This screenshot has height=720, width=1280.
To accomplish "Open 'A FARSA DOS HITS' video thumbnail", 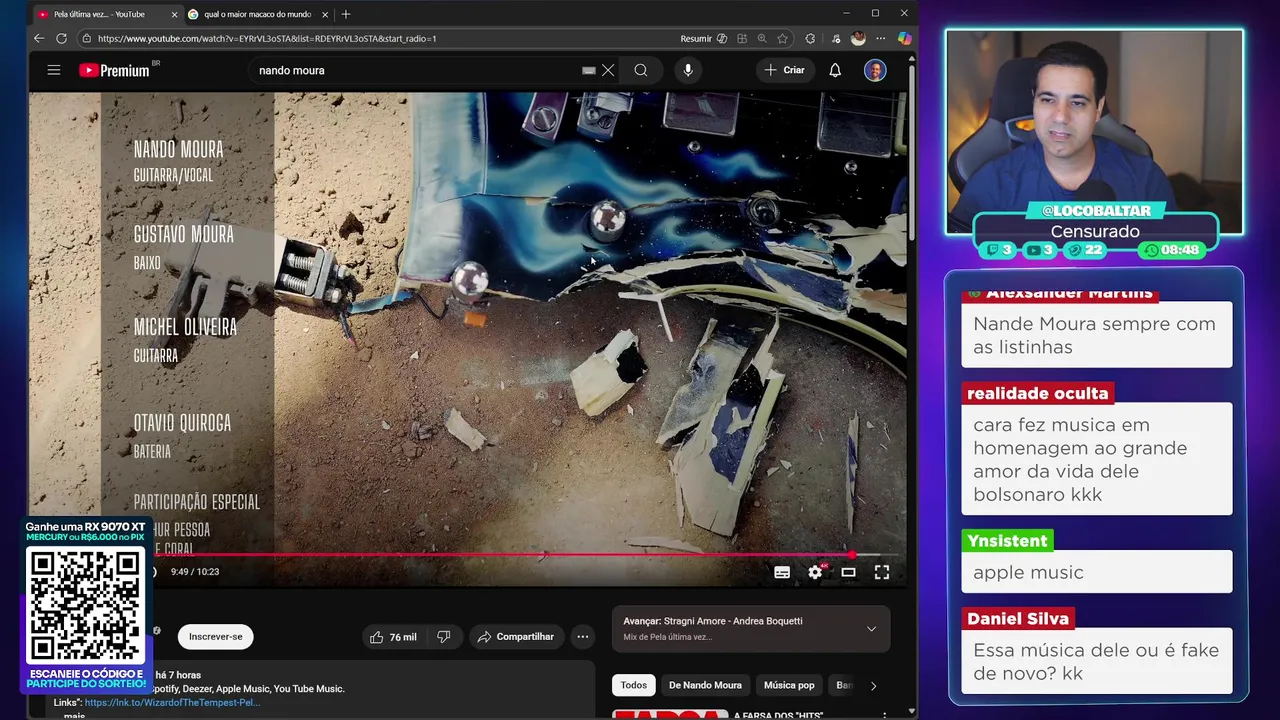I will [x=669, y=714].
